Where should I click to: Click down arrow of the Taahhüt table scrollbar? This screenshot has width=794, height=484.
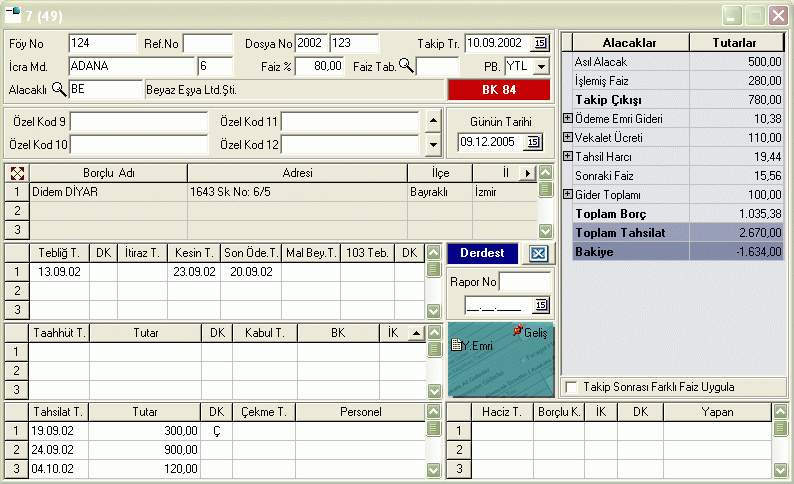pos(434,390)
